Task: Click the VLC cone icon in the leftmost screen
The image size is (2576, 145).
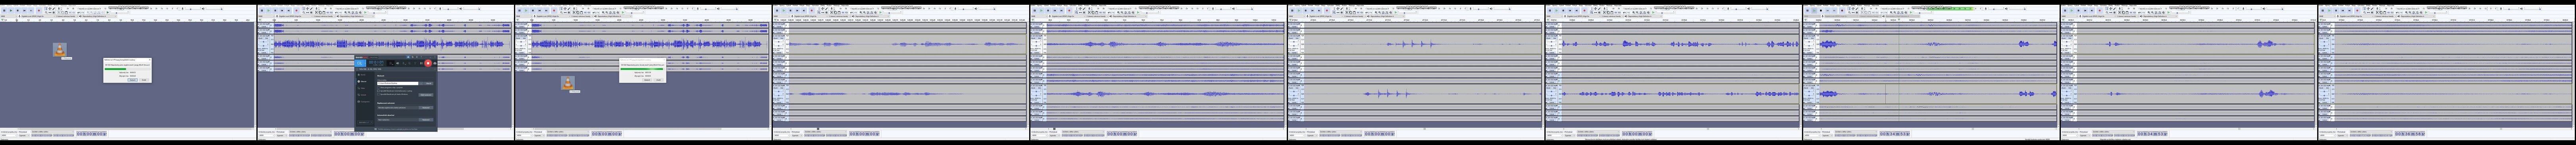Action: coord(60,50)
